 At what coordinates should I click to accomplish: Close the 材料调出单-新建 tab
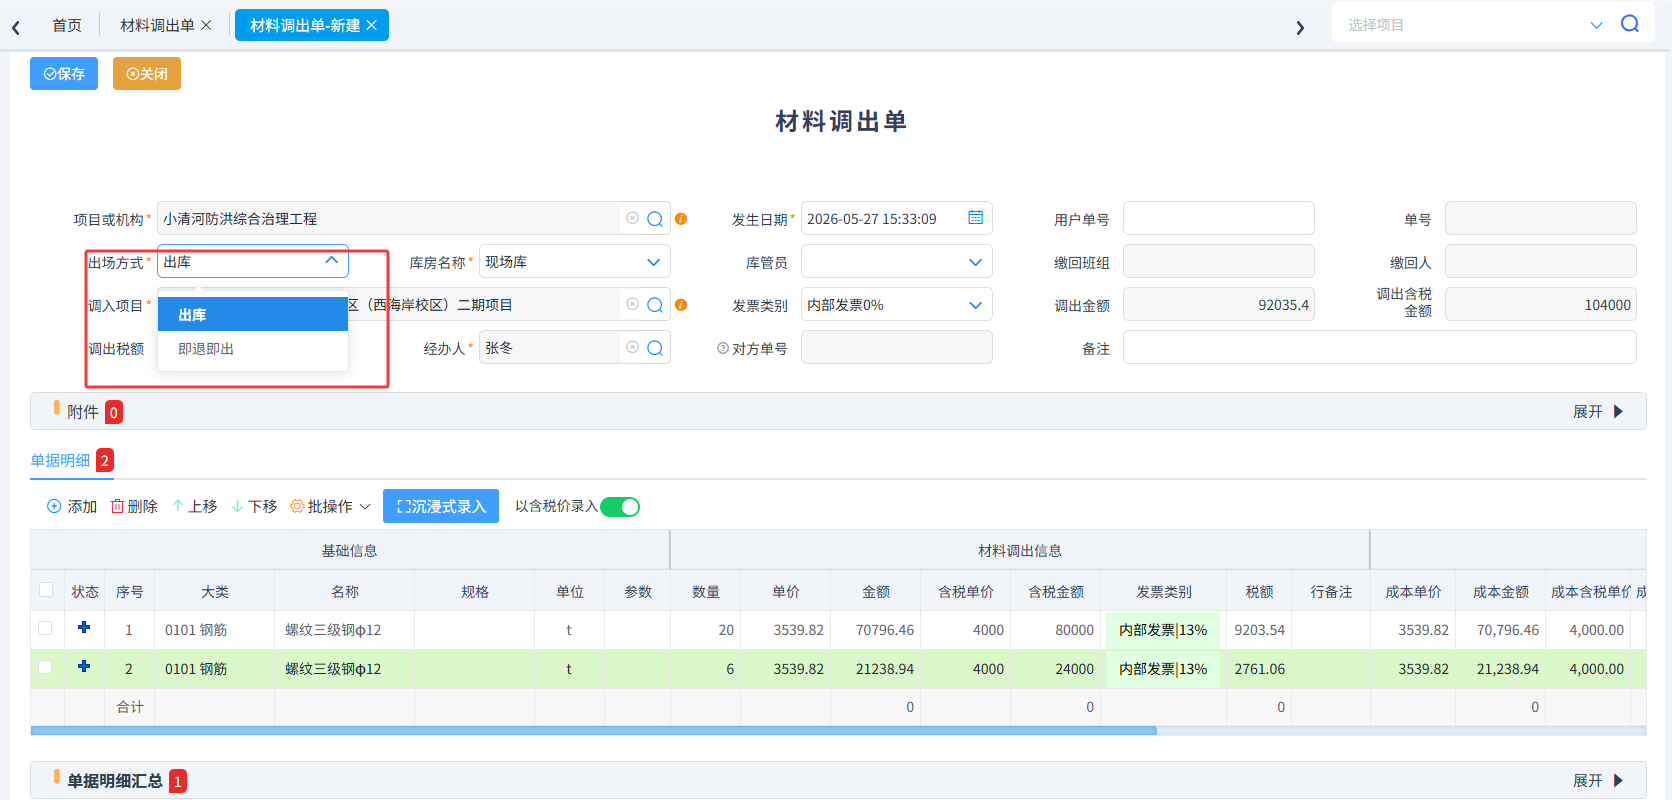click(371, 25)
